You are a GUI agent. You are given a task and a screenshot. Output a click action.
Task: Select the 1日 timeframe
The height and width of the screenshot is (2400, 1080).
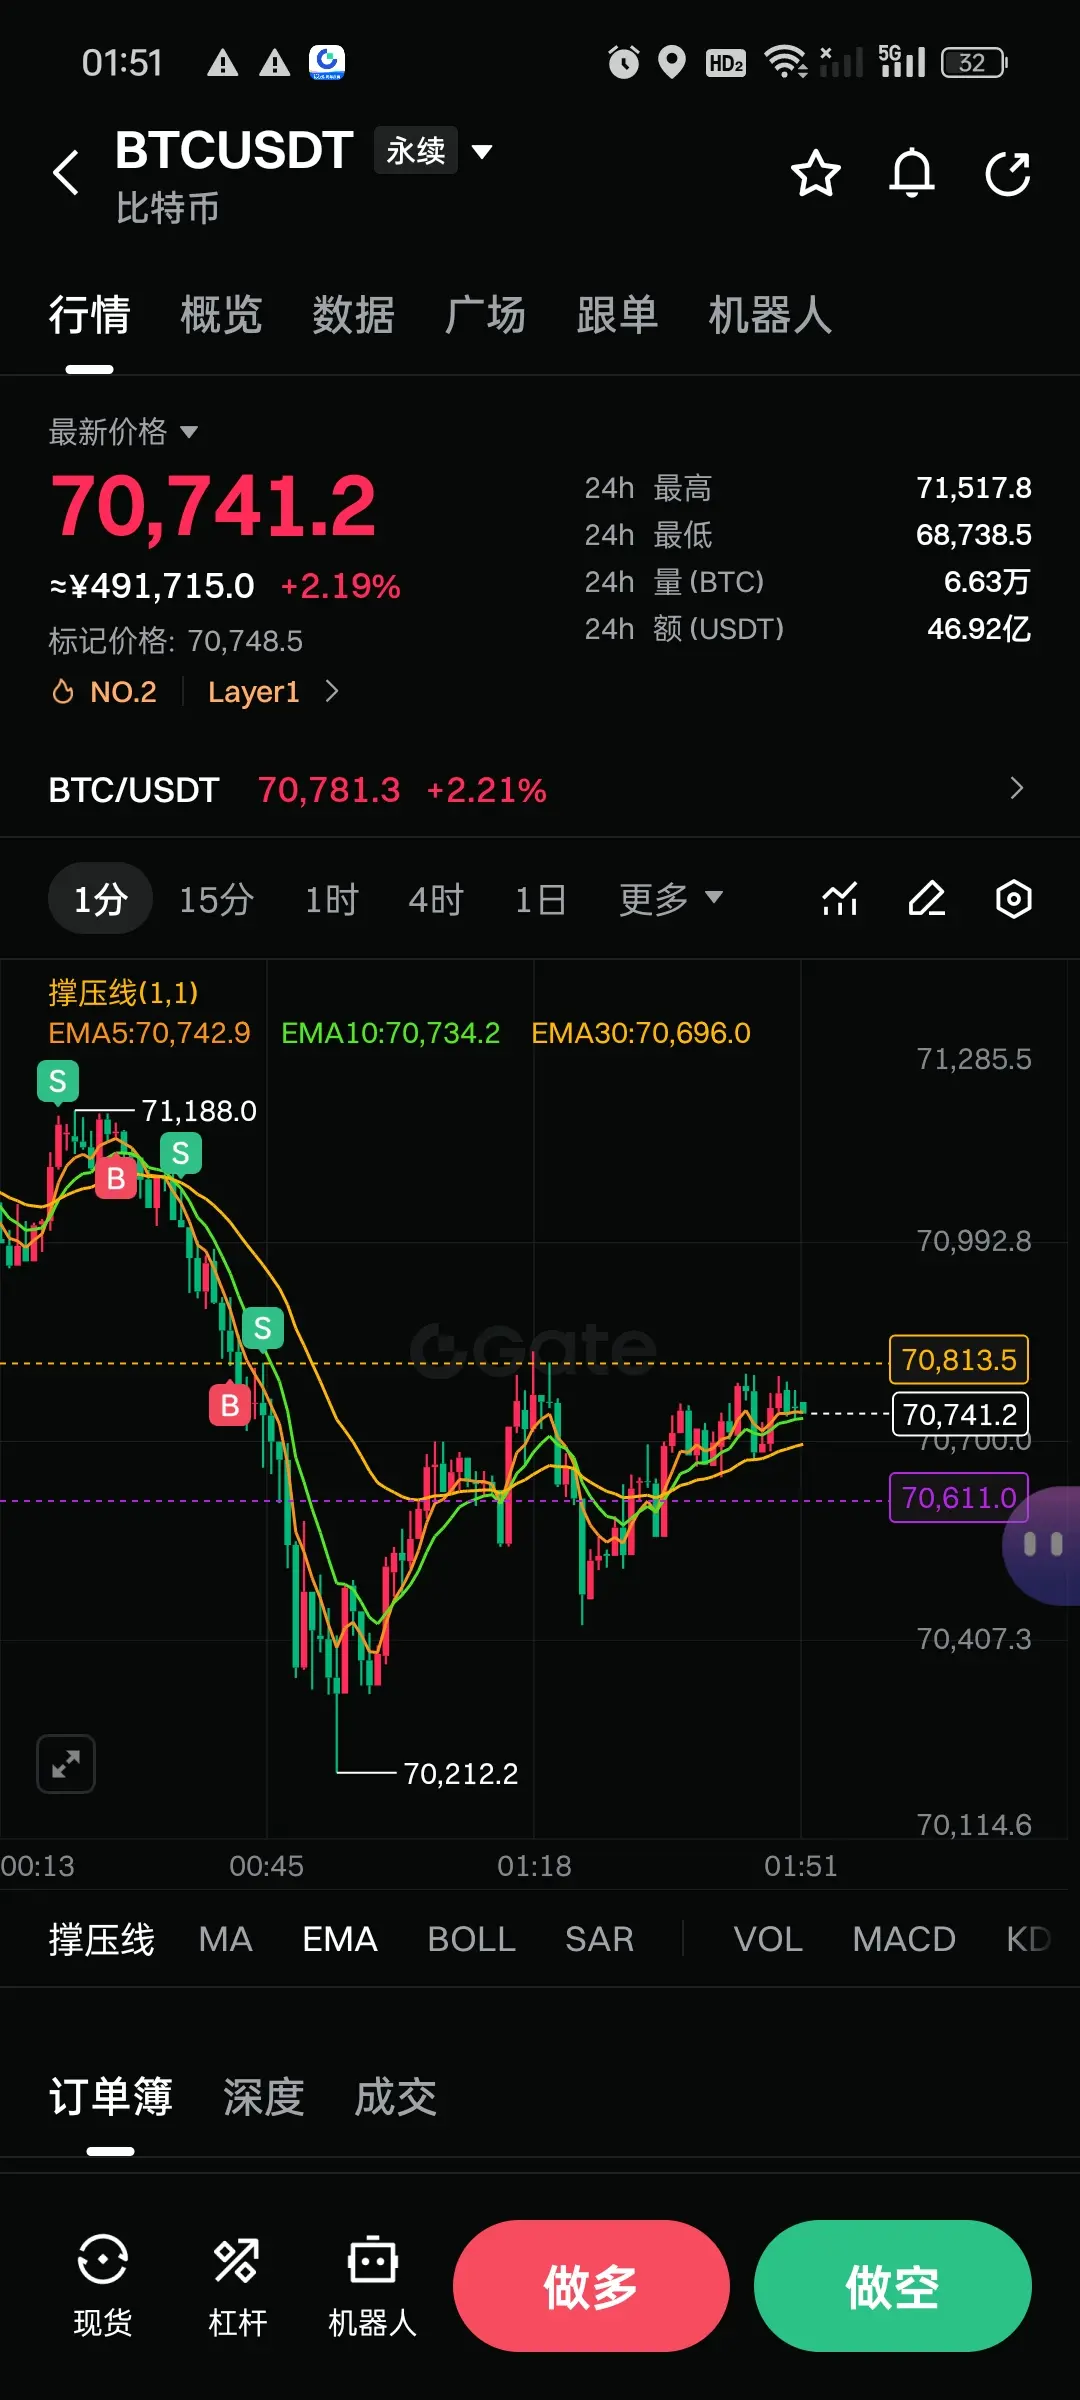(x=540, y=899)
